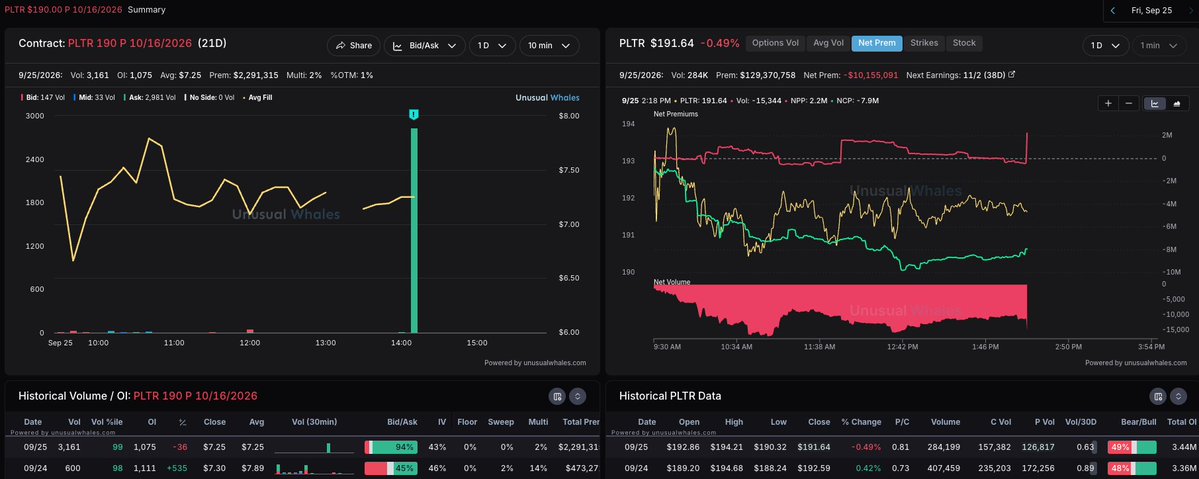The image size is (1199, 479).
Task: Zoom in the Net Premiums chart with plus
Action: (x=1107, y=103)
